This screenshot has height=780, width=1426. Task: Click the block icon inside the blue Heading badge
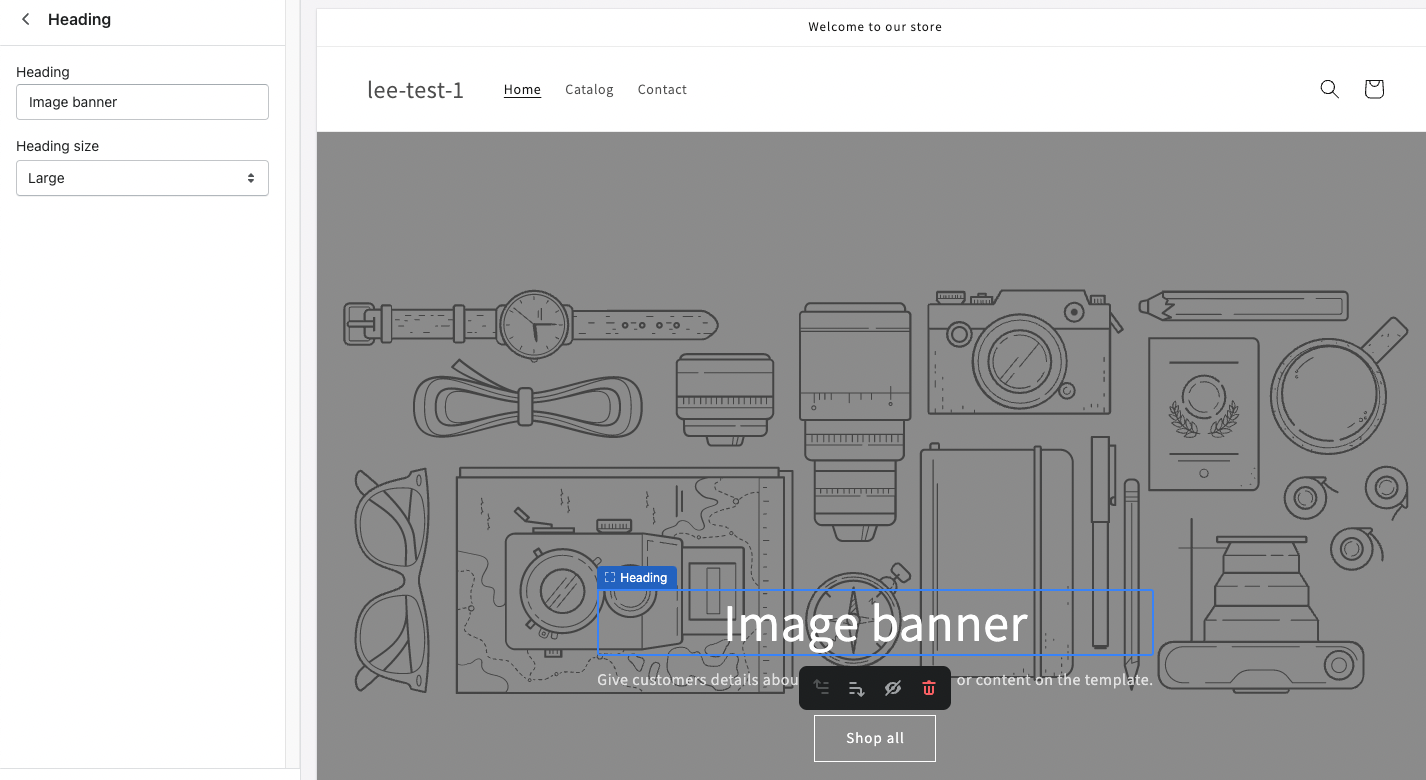point(609,577)
